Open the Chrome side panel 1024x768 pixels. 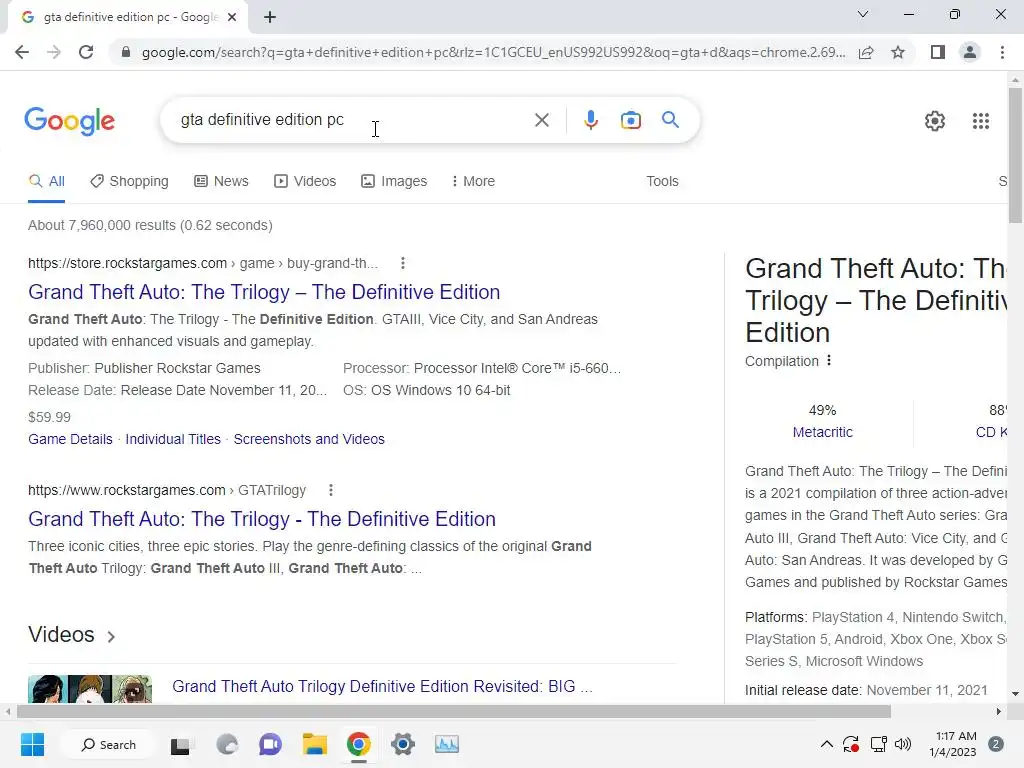[938, 52]
